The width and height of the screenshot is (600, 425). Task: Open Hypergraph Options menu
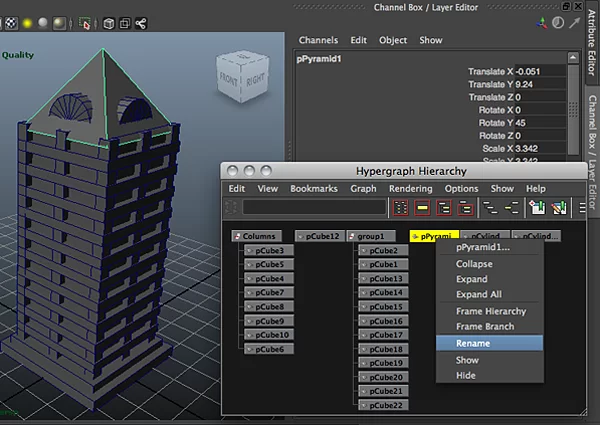[461, 189]
